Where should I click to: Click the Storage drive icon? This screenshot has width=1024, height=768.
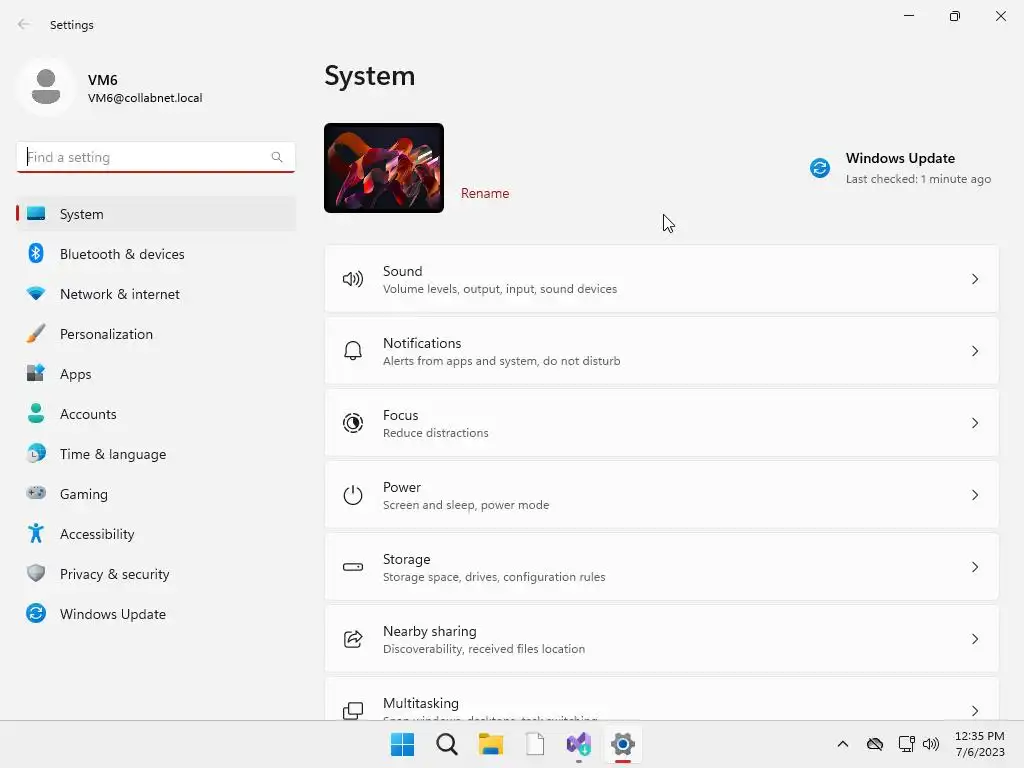tap(353, 567)
